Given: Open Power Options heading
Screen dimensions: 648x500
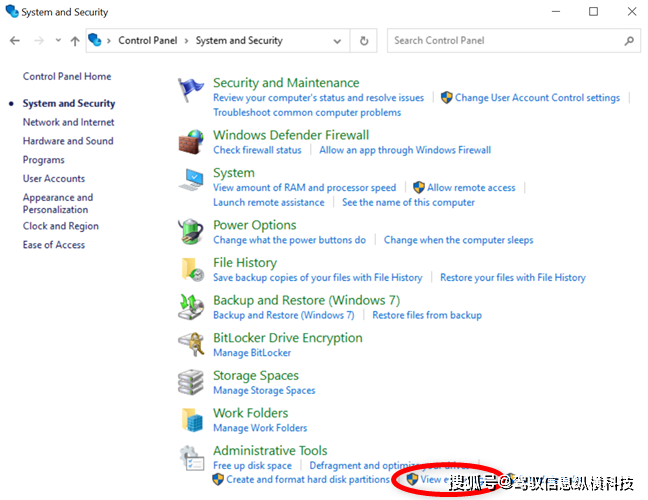Looking at the screenshot, I should (255, 225).
